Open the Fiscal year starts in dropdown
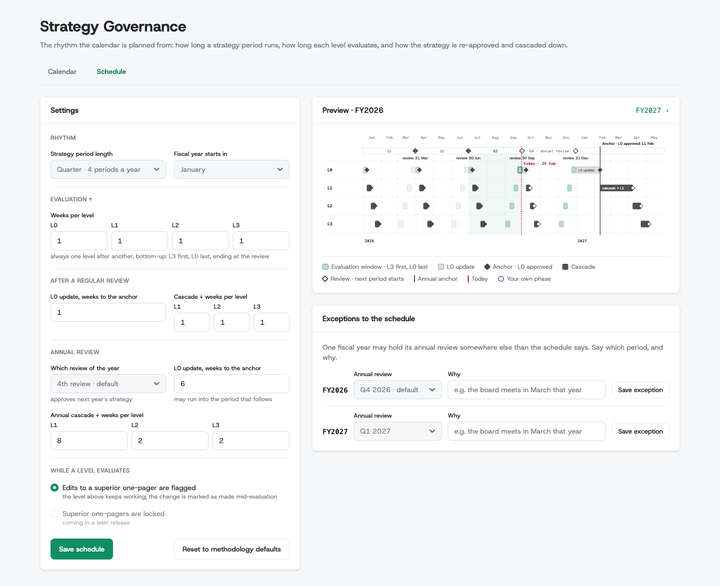 click(231, 169)
